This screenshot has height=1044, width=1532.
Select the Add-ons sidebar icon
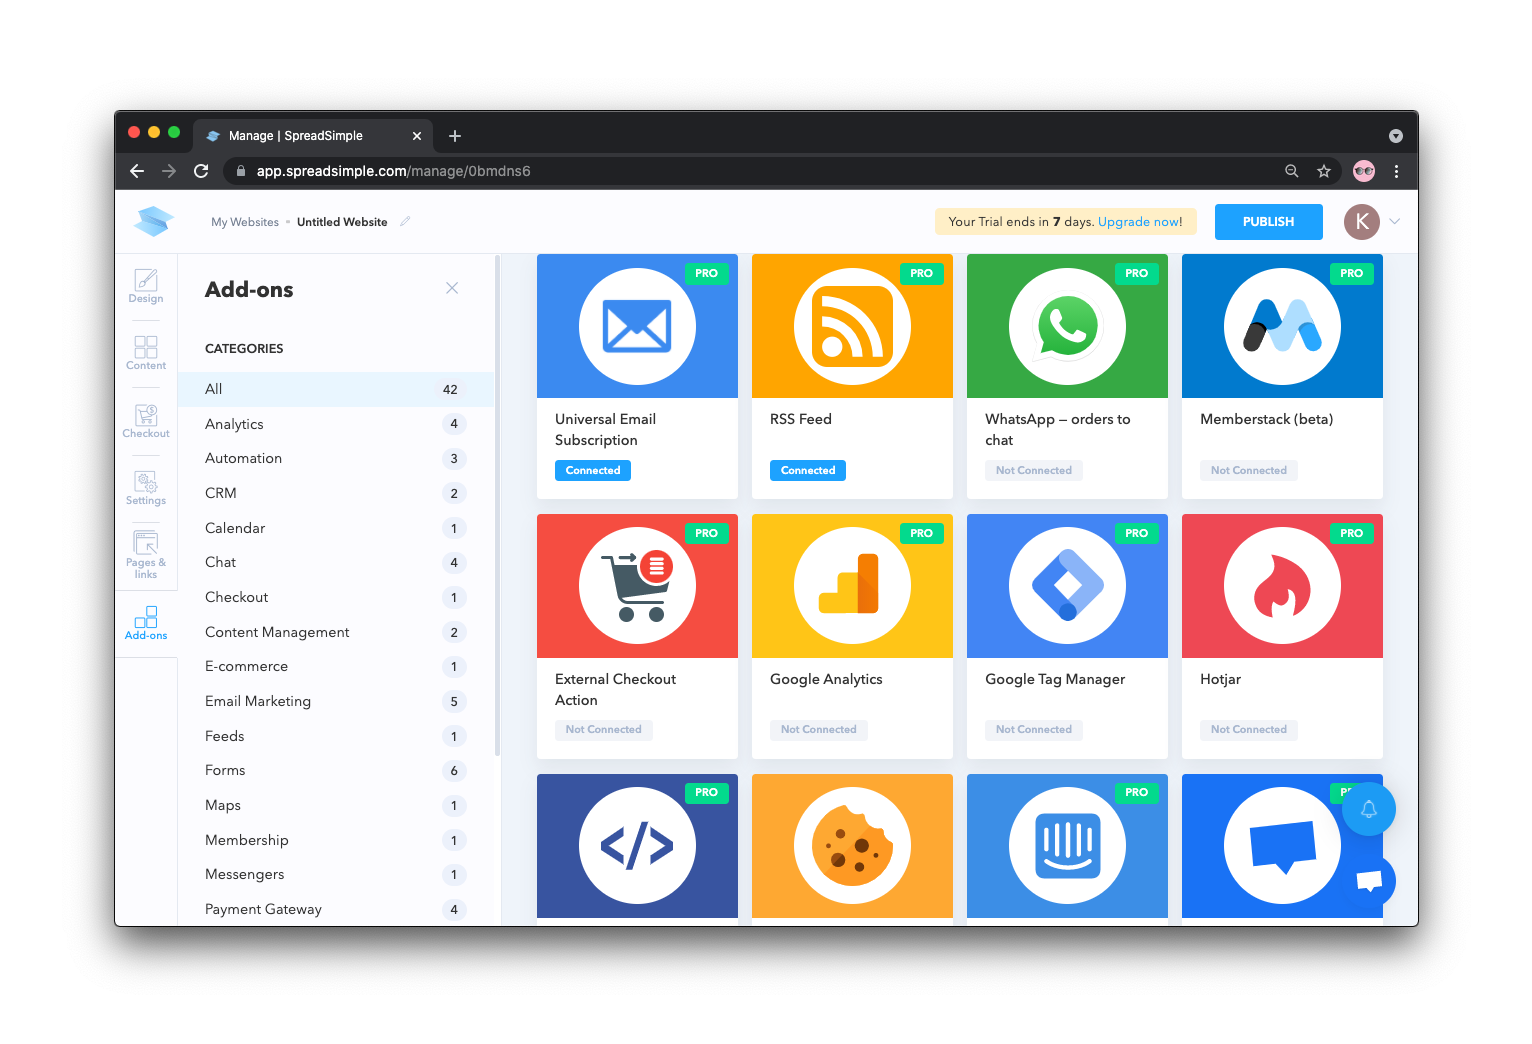(x=146, y=623)
